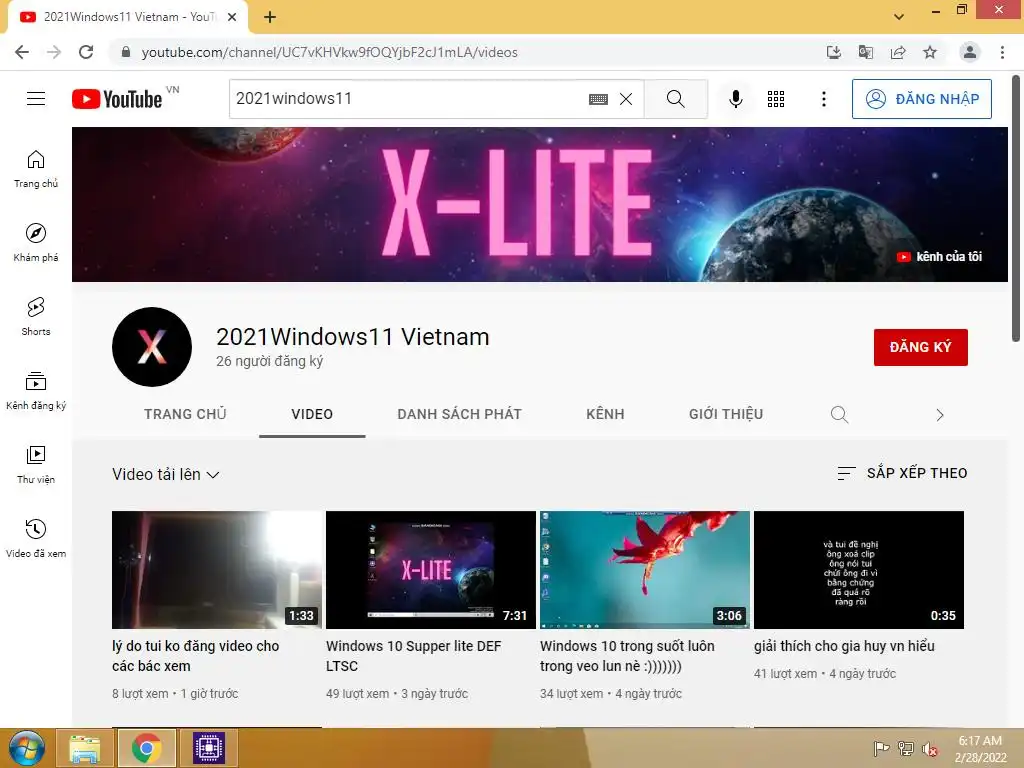Switch to the TRANG CHỦ channel tab
This screenshot has height=768, width=1024.
point(185,414)
